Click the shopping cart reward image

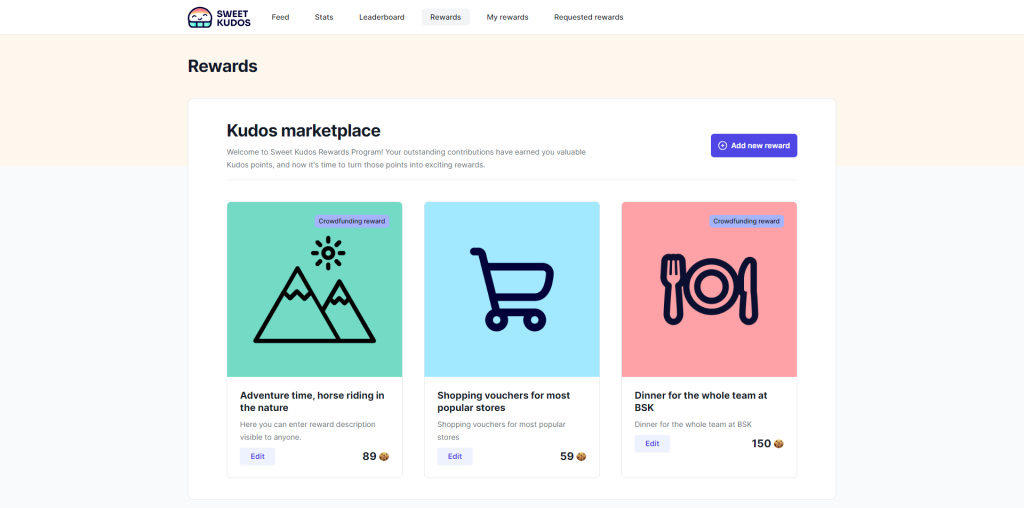511,288
